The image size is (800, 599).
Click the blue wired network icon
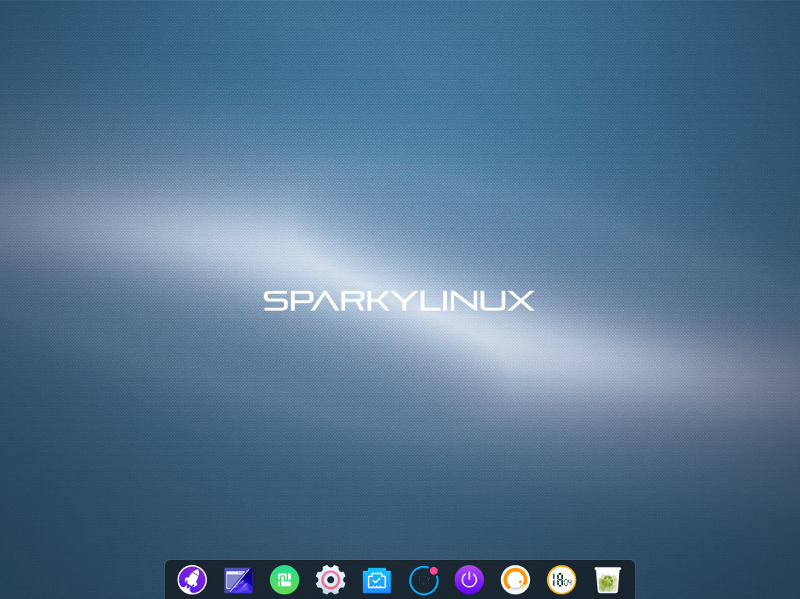(x=377, y=581)
